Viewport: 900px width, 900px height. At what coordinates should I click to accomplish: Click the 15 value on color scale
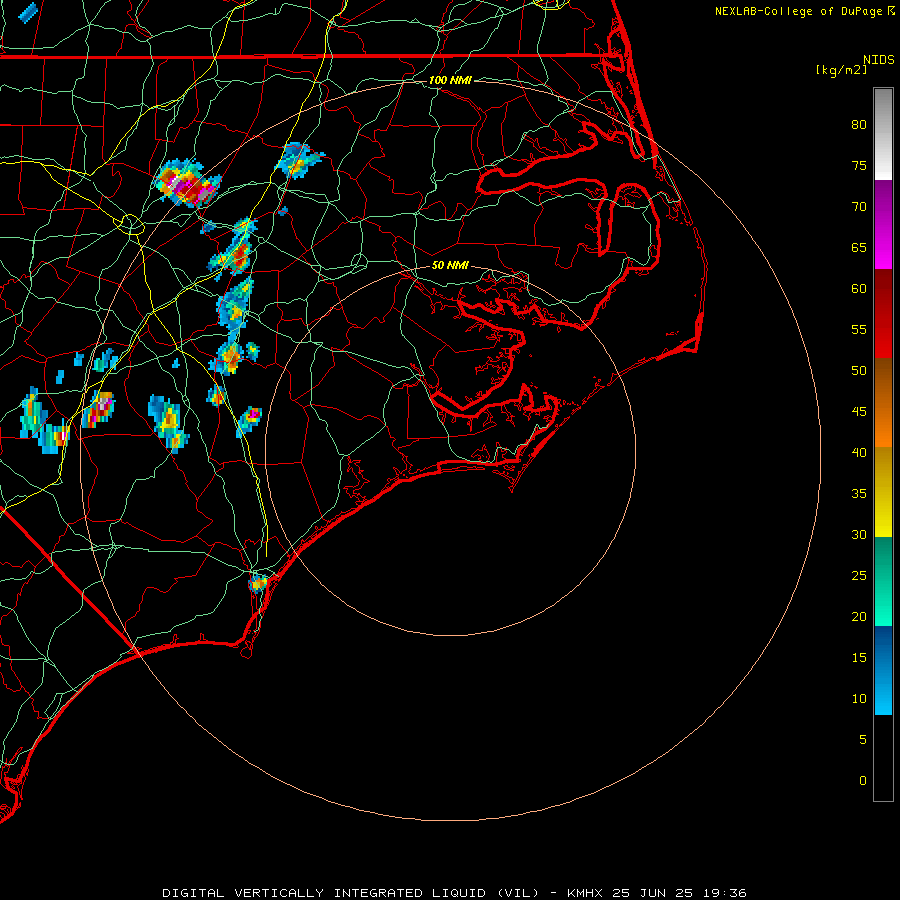859,658
